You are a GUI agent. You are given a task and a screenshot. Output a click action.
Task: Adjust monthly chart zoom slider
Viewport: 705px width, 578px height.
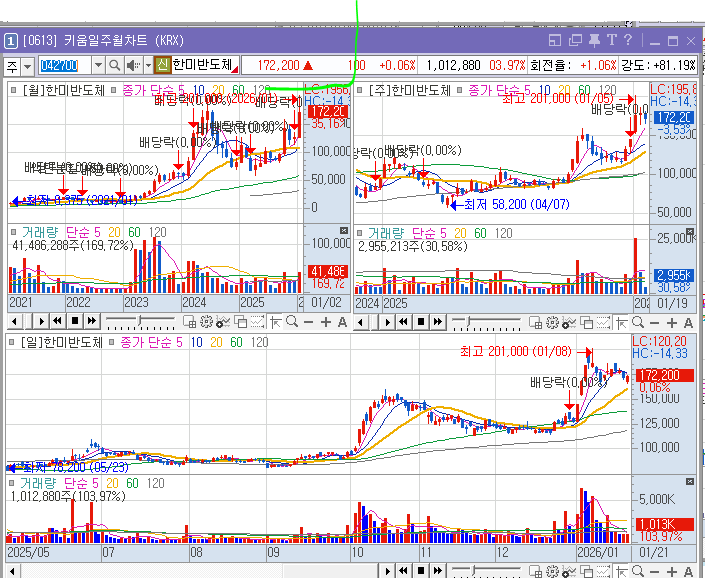pyautogui.click(x=140, y=321)
